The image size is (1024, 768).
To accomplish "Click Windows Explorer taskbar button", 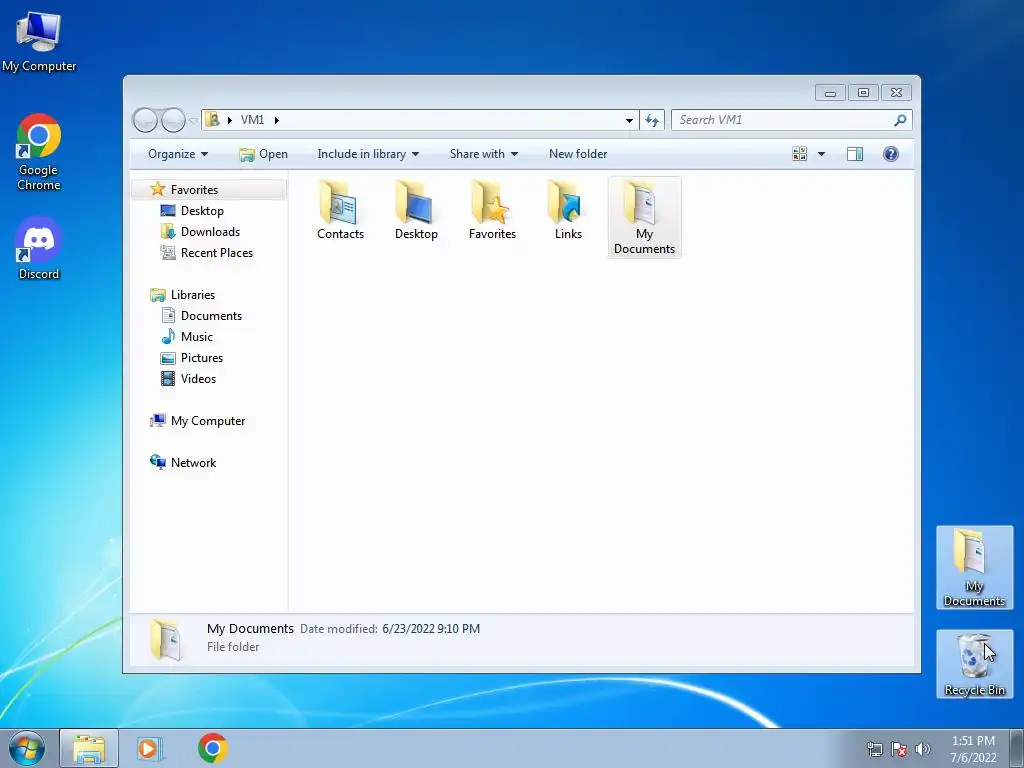I will [x=89, y=748].
